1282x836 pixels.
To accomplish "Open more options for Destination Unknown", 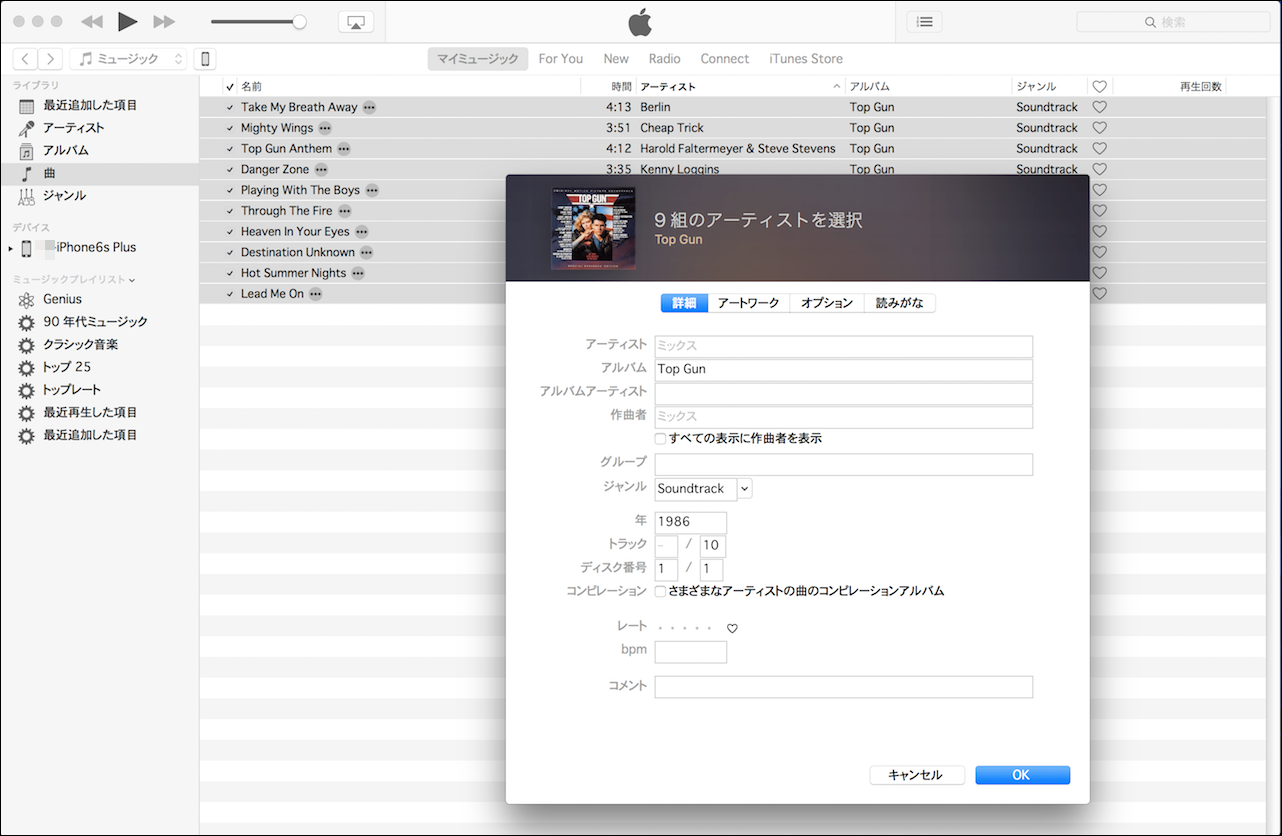I will (x=366, y=253).
